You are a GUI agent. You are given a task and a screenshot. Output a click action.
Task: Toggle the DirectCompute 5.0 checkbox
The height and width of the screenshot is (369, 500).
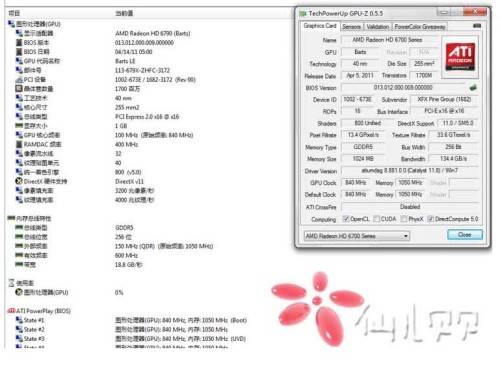pyautogui.click(x=431, y=219)
